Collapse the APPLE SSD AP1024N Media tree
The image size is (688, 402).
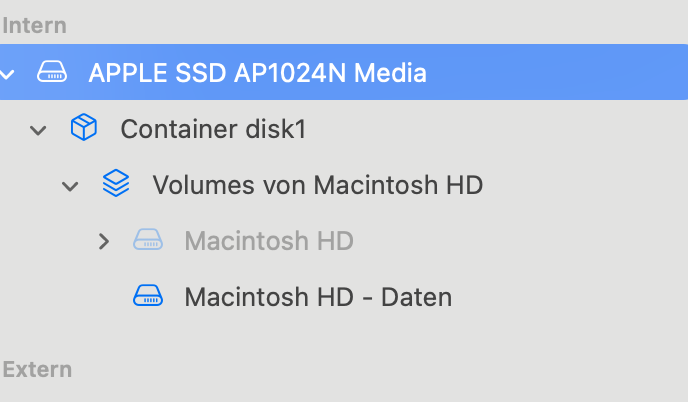click(x=8, y=72)
